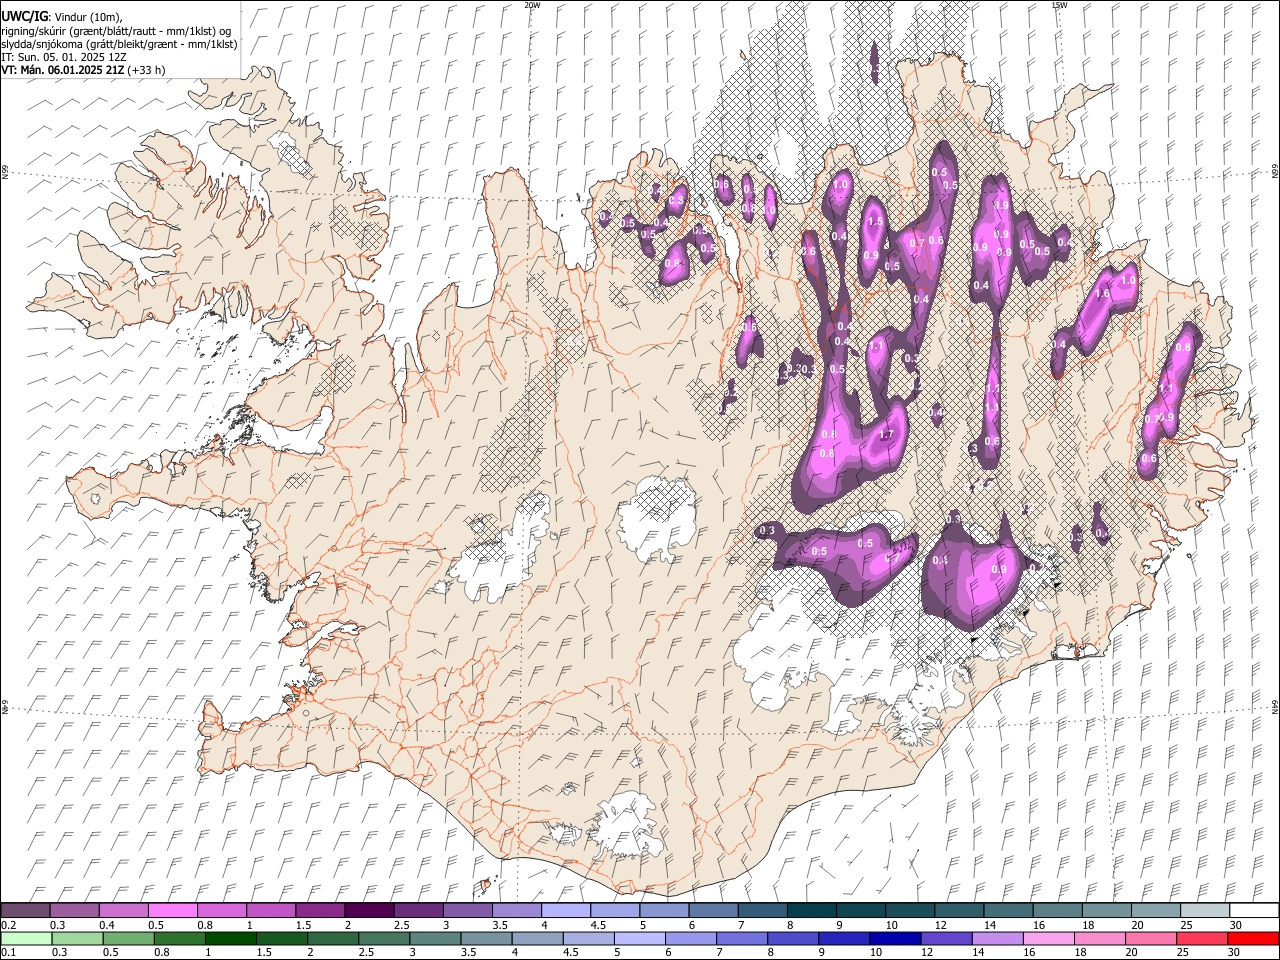Select the bright red swatch after 30, lower legend
1280x960 pixels.
click(x=1252, y=939)
